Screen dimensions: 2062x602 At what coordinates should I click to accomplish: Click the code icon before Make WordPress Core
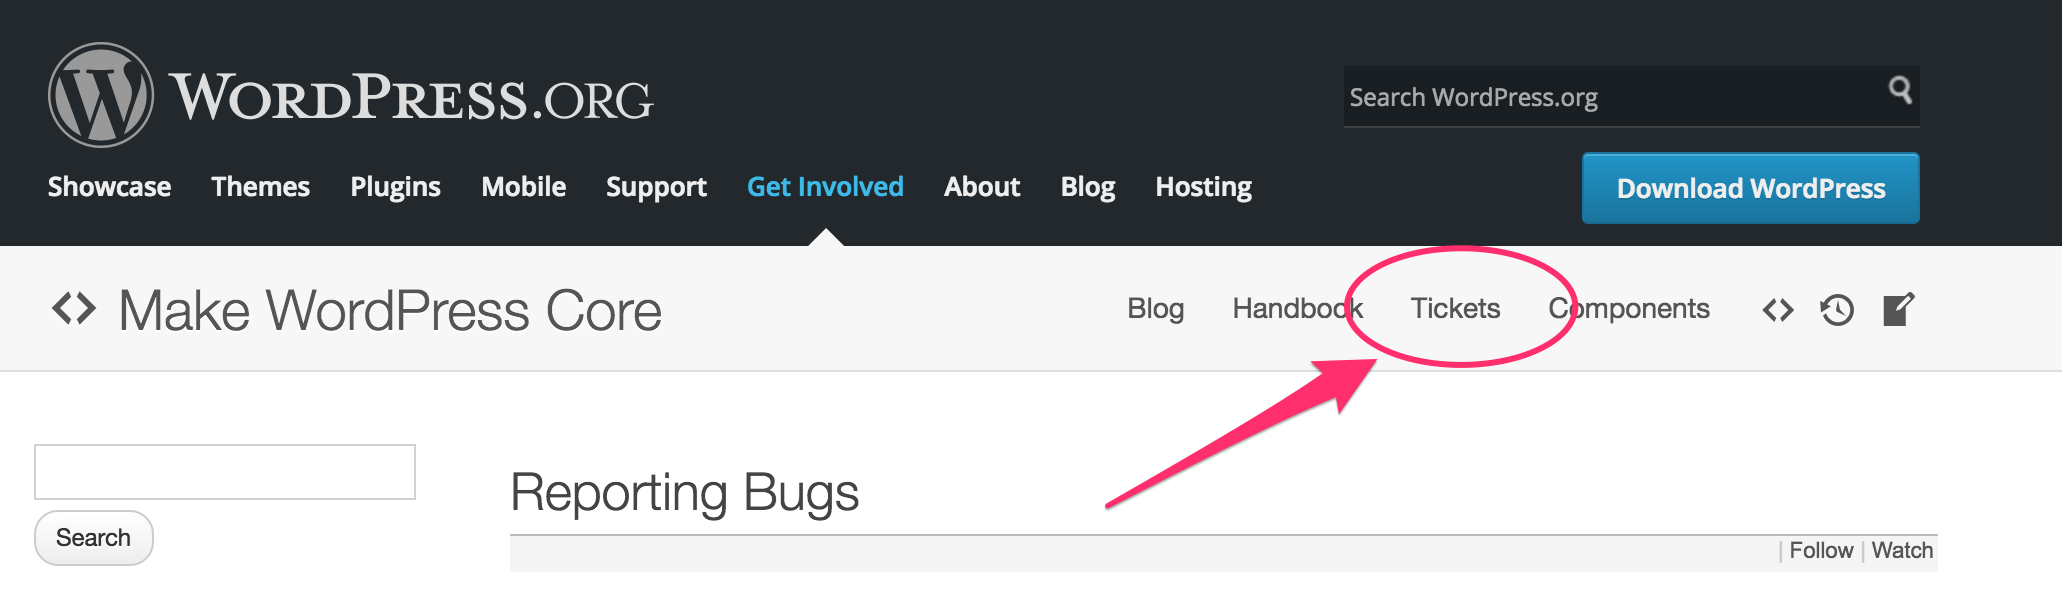pos(74,309)
